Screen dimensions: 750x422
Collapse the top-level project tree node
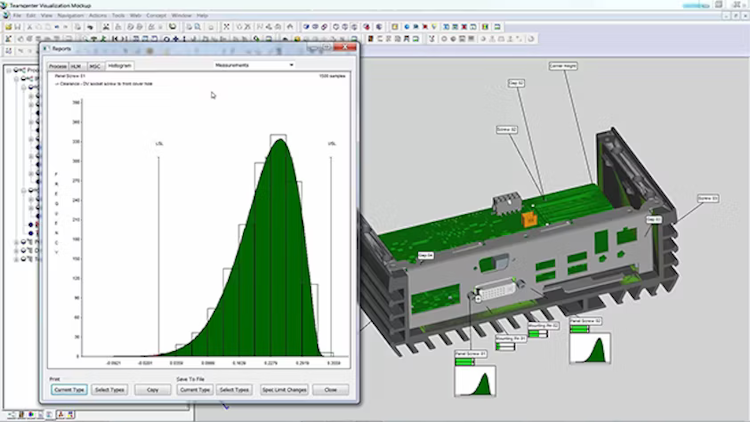click(x=8, y=71)
